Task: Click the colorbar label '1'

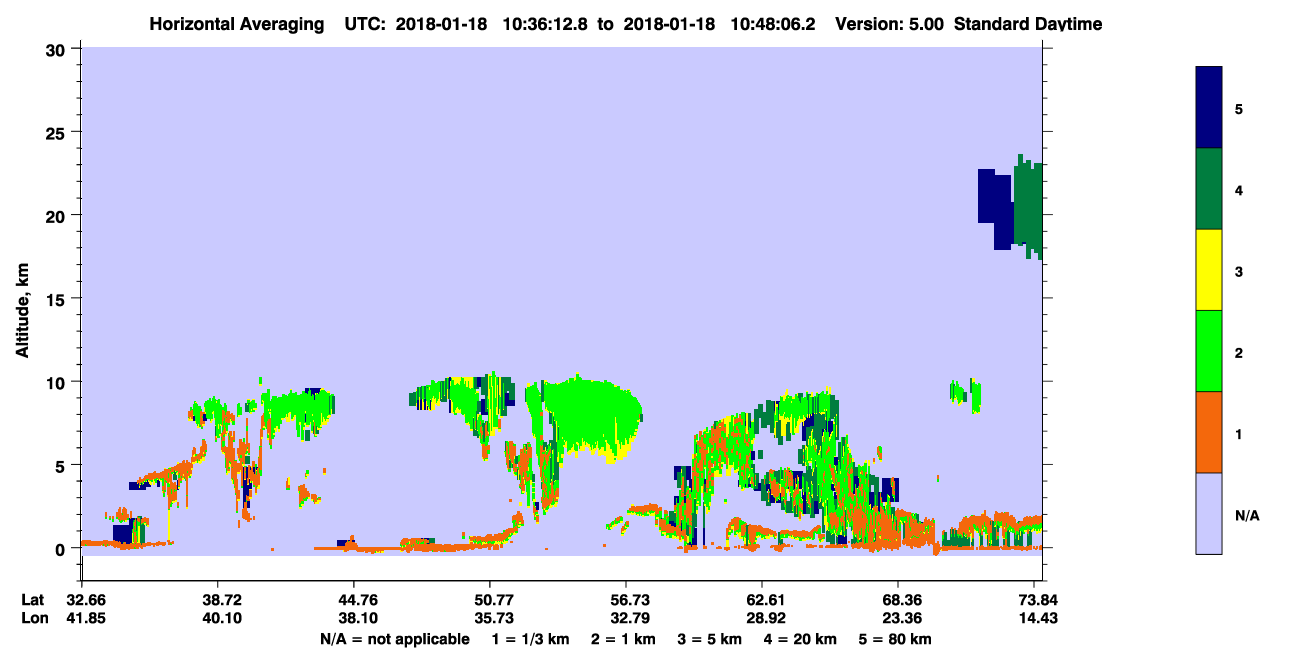Action: coord(1239,434)
